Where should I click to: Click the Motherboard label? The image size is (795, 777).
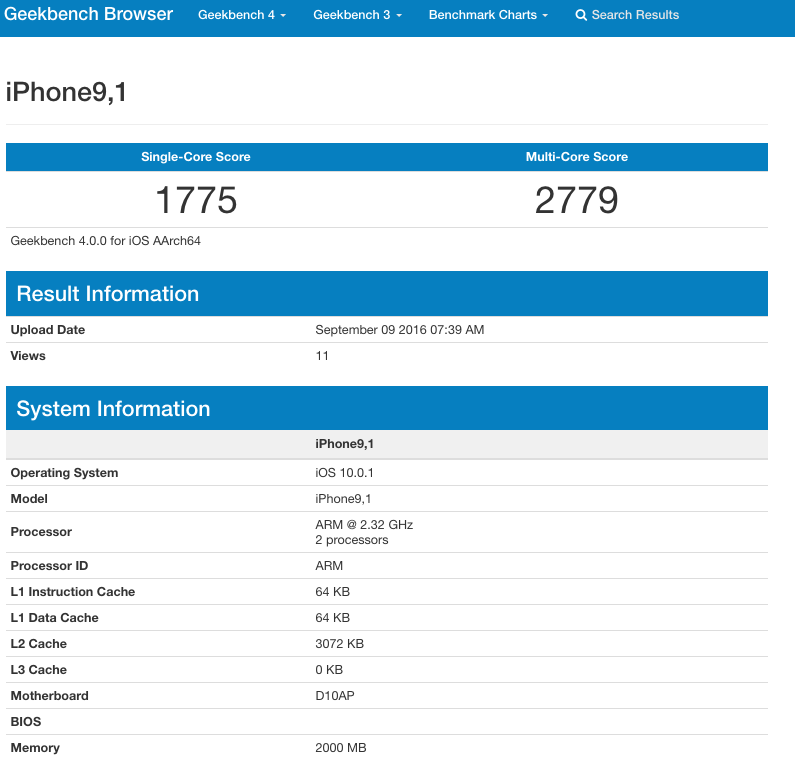[49, 696]
